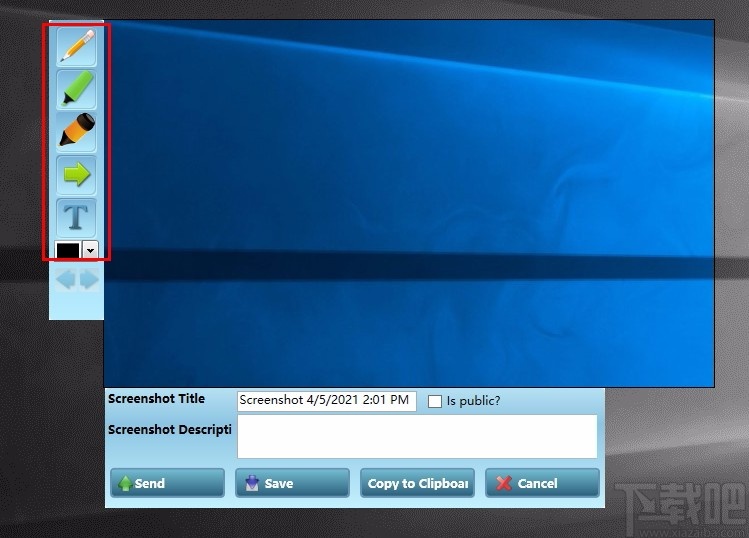This screenshot has width=749, height=538.
Task: Select the green arrow tool
Action: 76,174
